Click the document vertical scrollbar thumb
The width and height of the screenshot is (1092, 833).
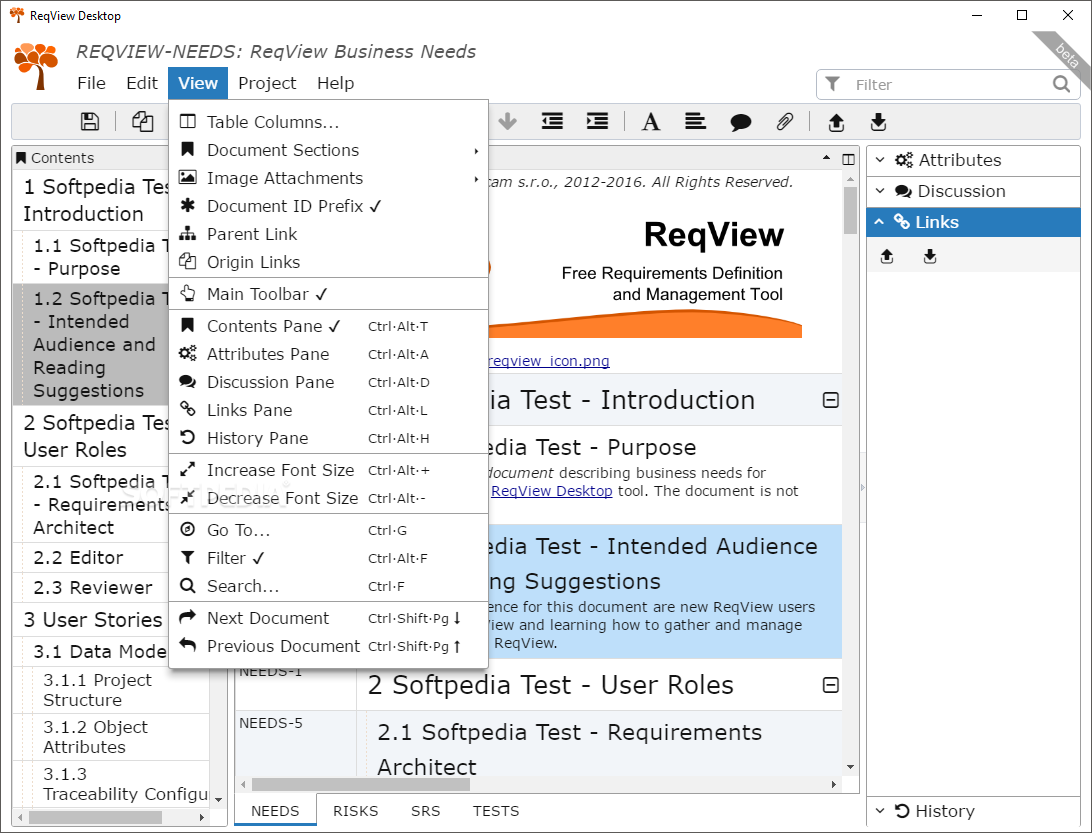[850, 210]
